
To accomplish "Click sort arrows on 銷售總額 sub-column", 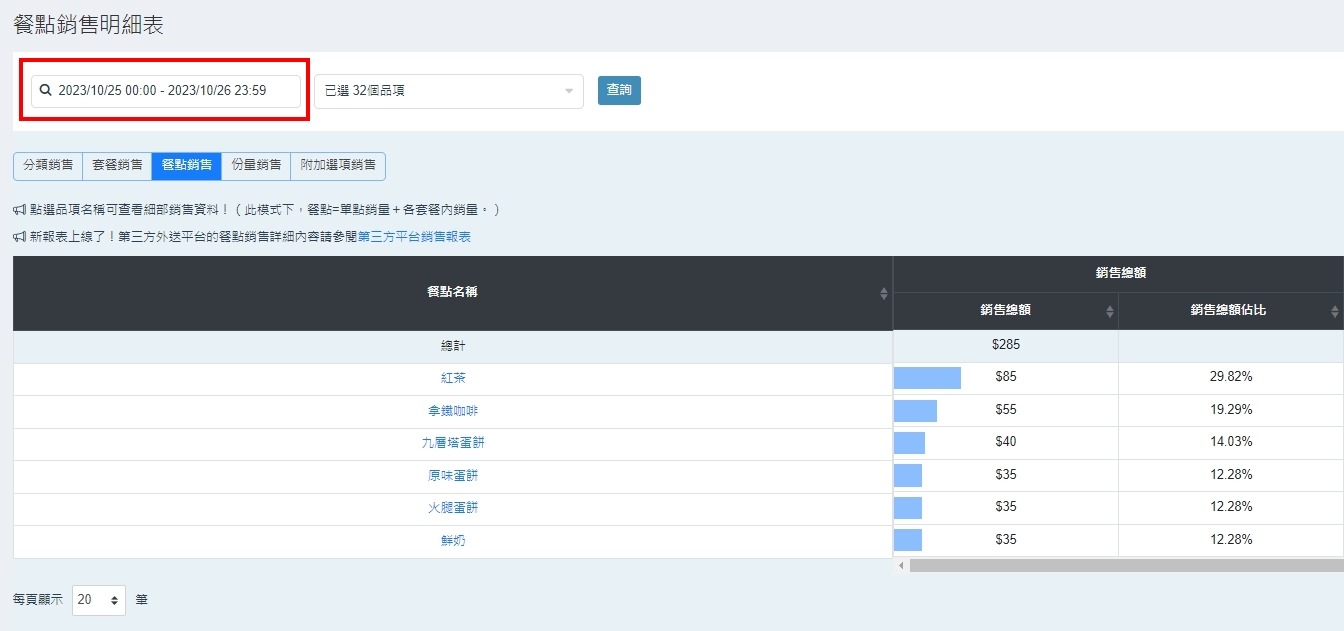I will [1109, 312].
